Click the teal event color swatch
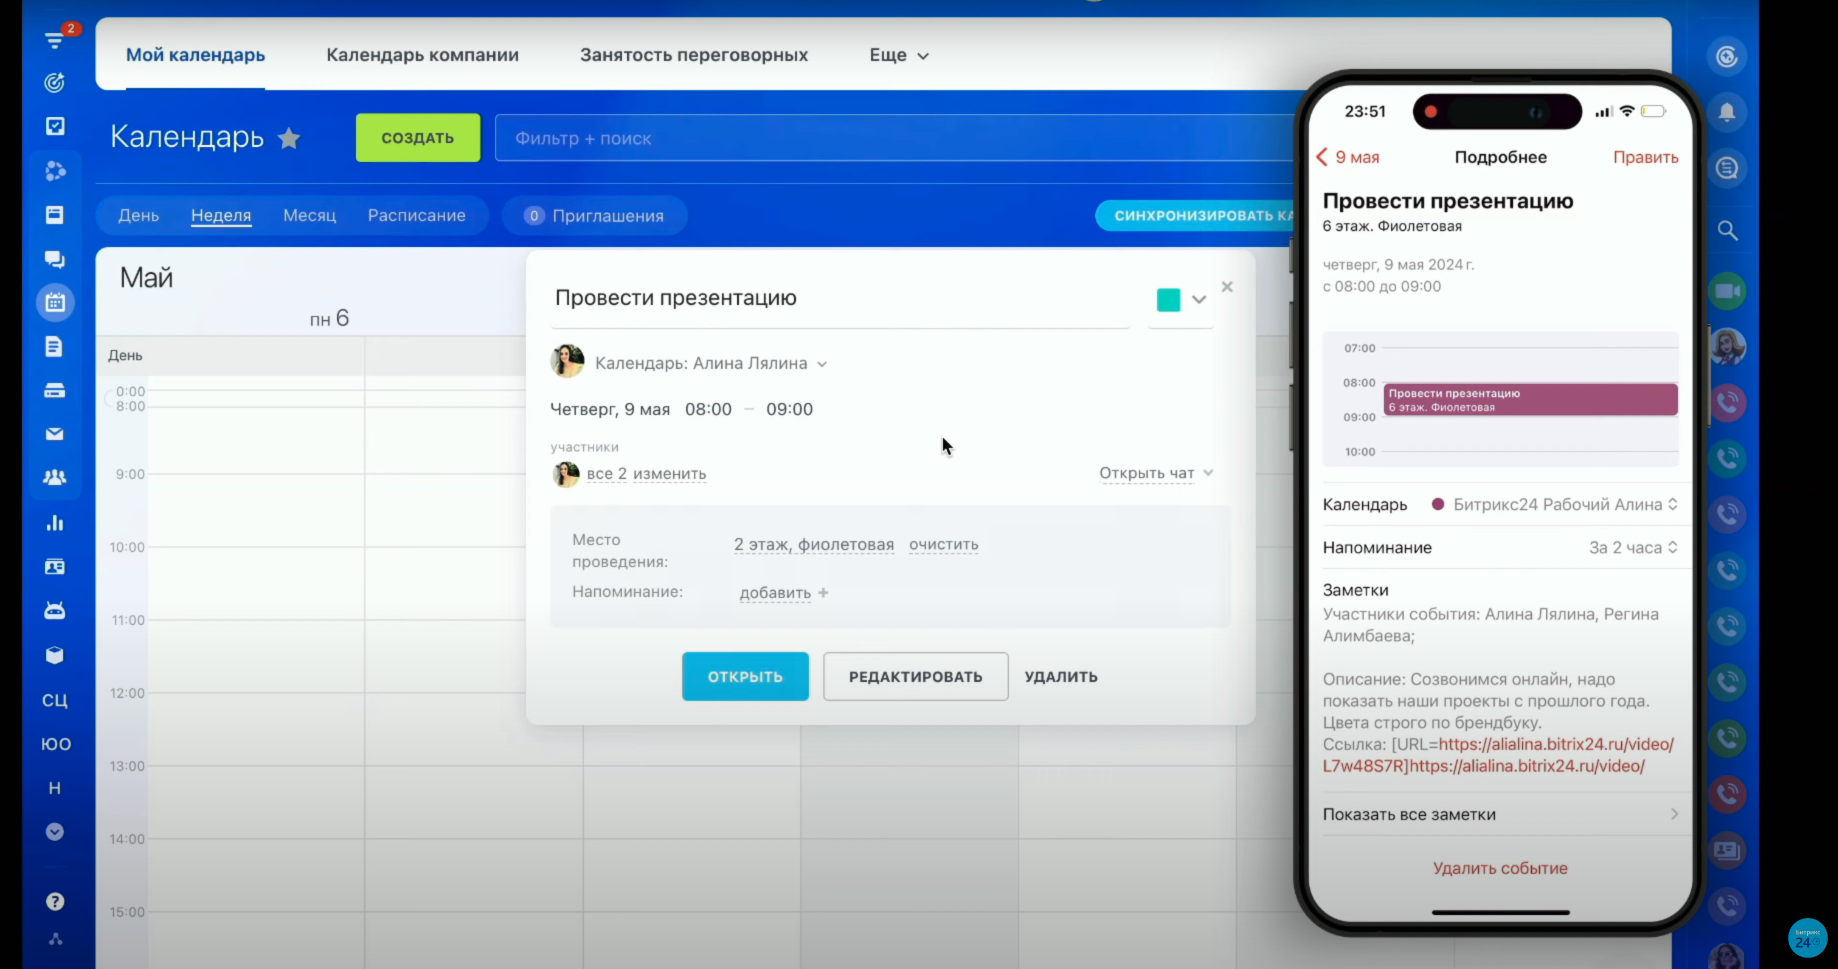Screen dimensions: 1838x969 pyautogui.click(x=1168, y=300)
